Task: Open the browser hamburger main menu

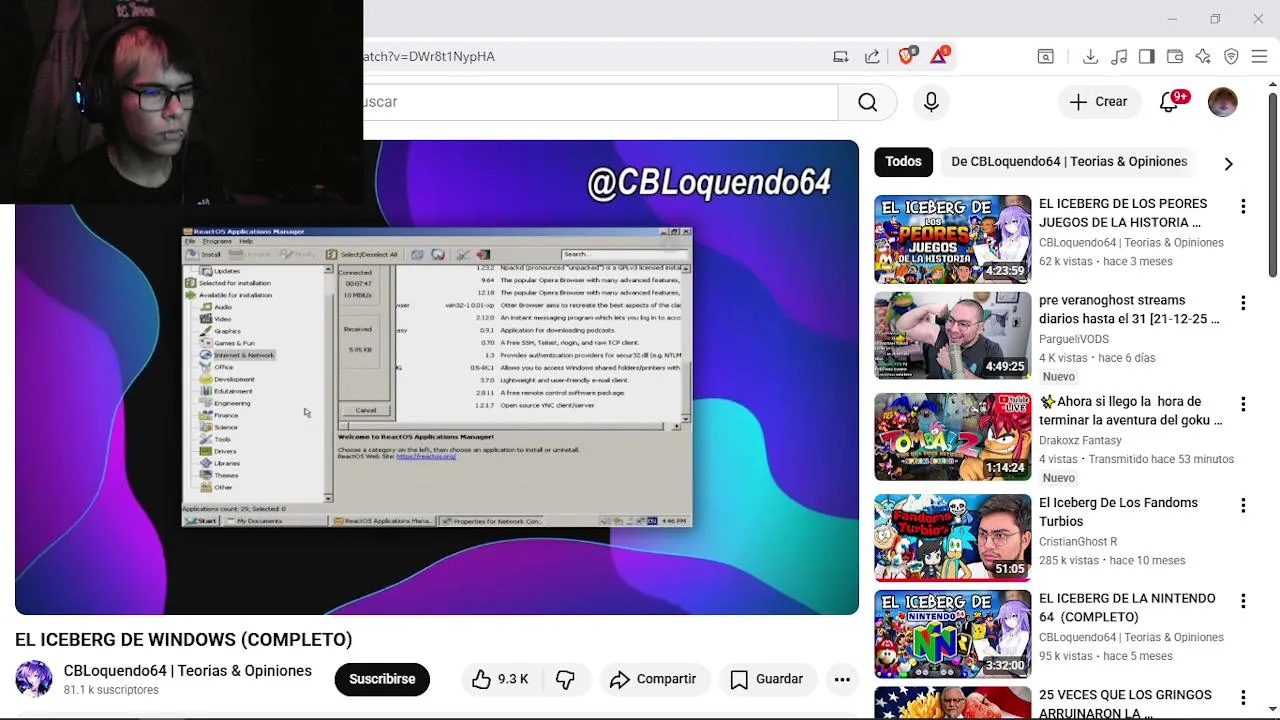Action: tap(1259, 57)
